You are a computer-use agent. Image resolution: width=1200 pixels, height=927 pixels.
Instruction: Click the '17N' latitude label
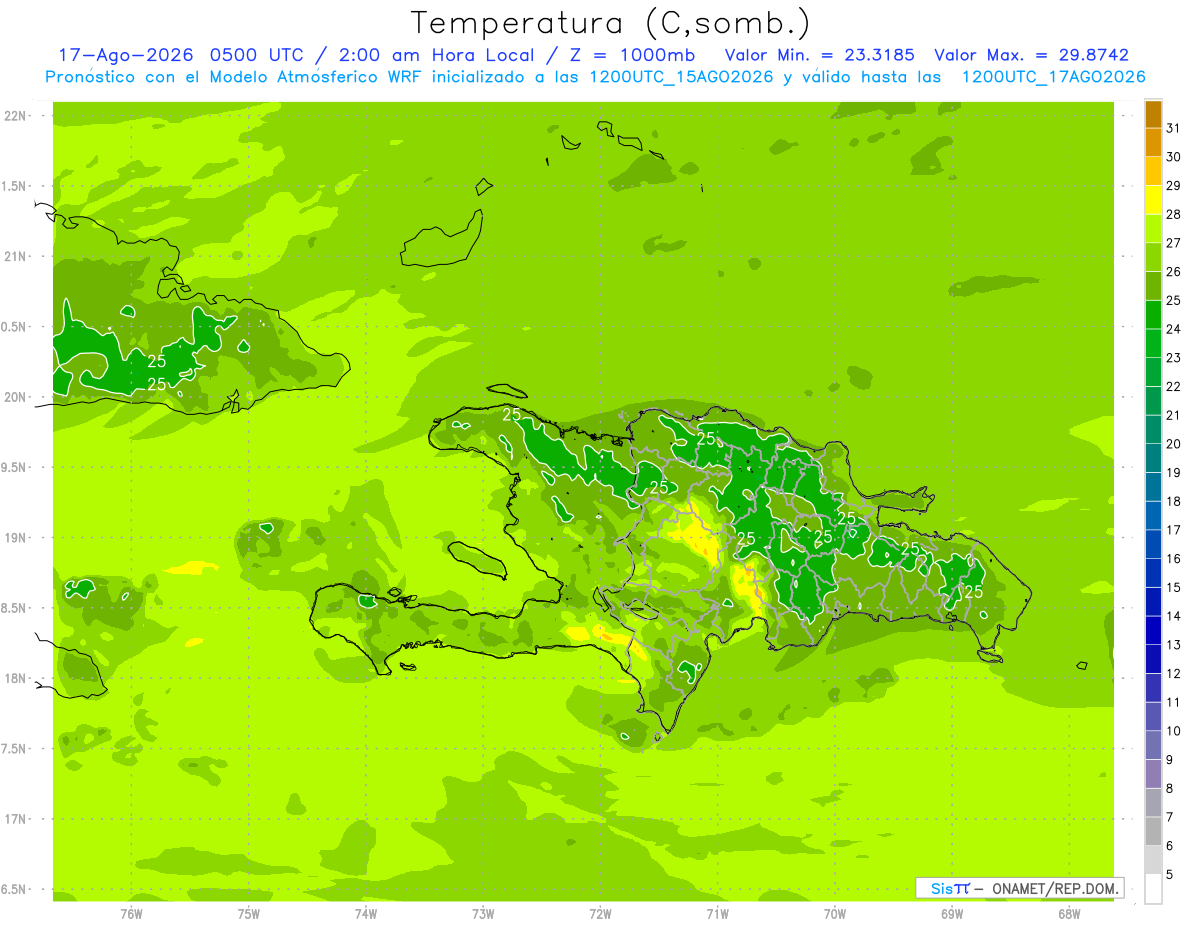click(16, 819)
